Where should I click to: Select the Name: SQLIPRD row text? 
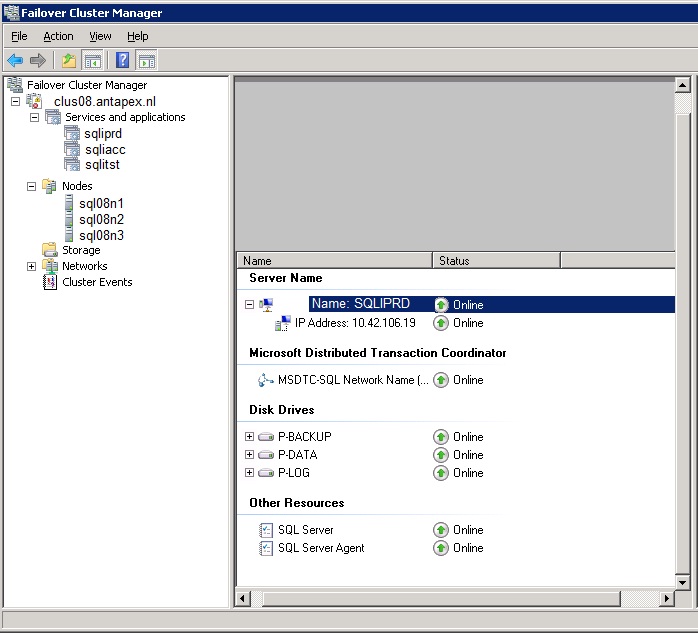[360, 304]
